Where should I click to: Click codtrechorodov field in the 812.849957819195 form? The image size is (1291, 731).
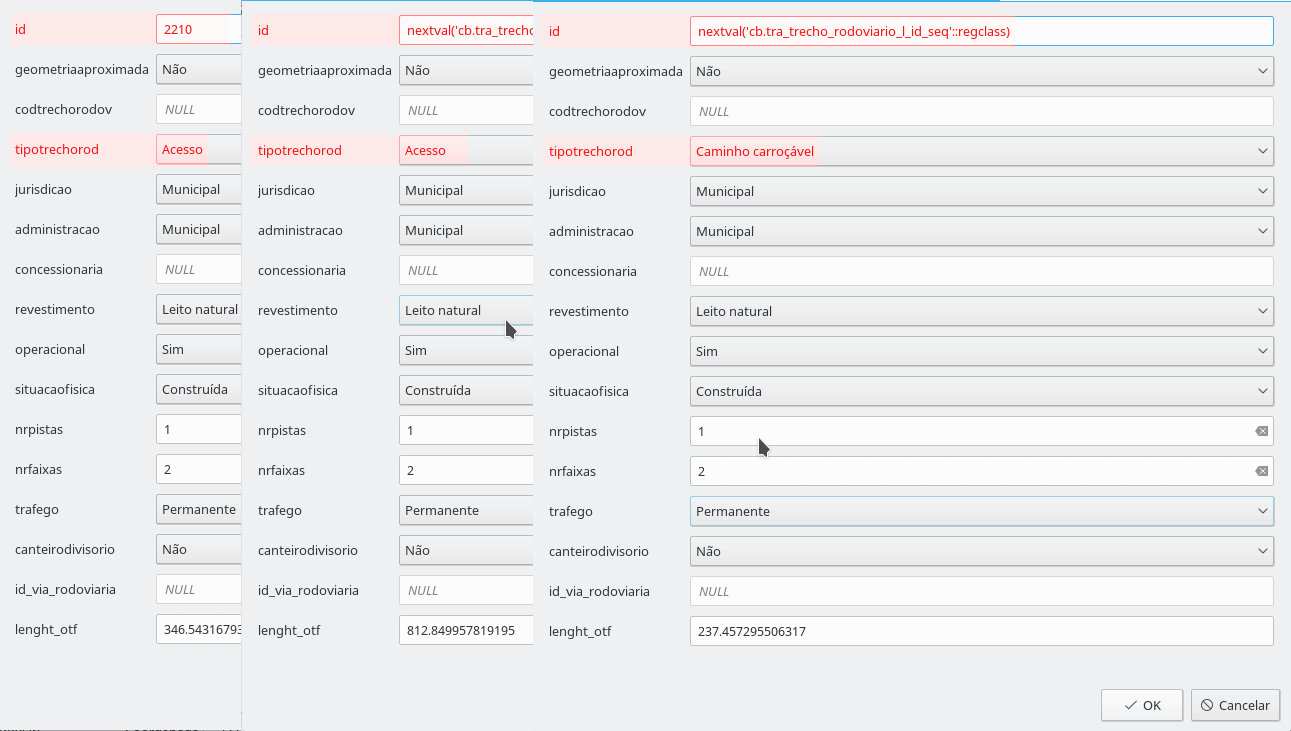(466, 110)
